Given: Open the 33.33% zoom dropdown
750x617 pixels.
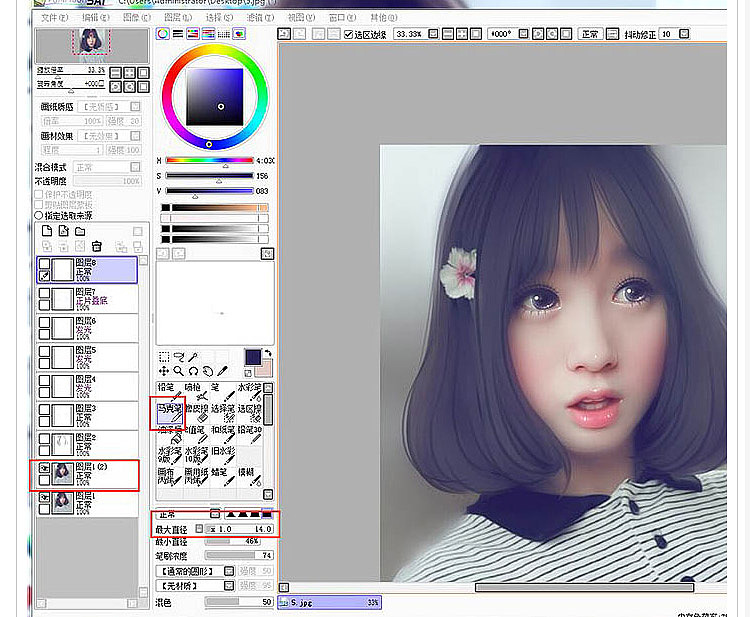Looking at the screenshot, I should pyautogui.click(x=433, y=34).
